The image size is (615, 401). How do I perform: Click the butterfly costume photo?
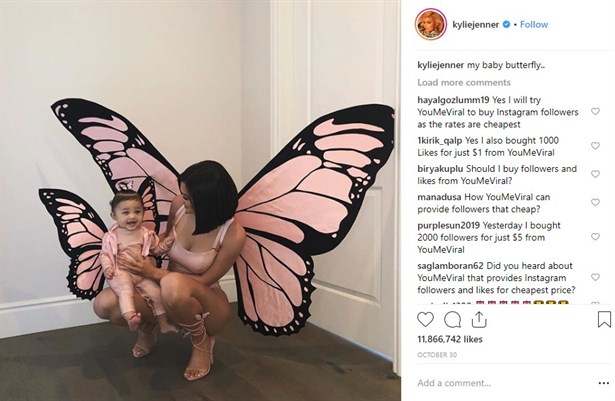(x=200, y=200)
